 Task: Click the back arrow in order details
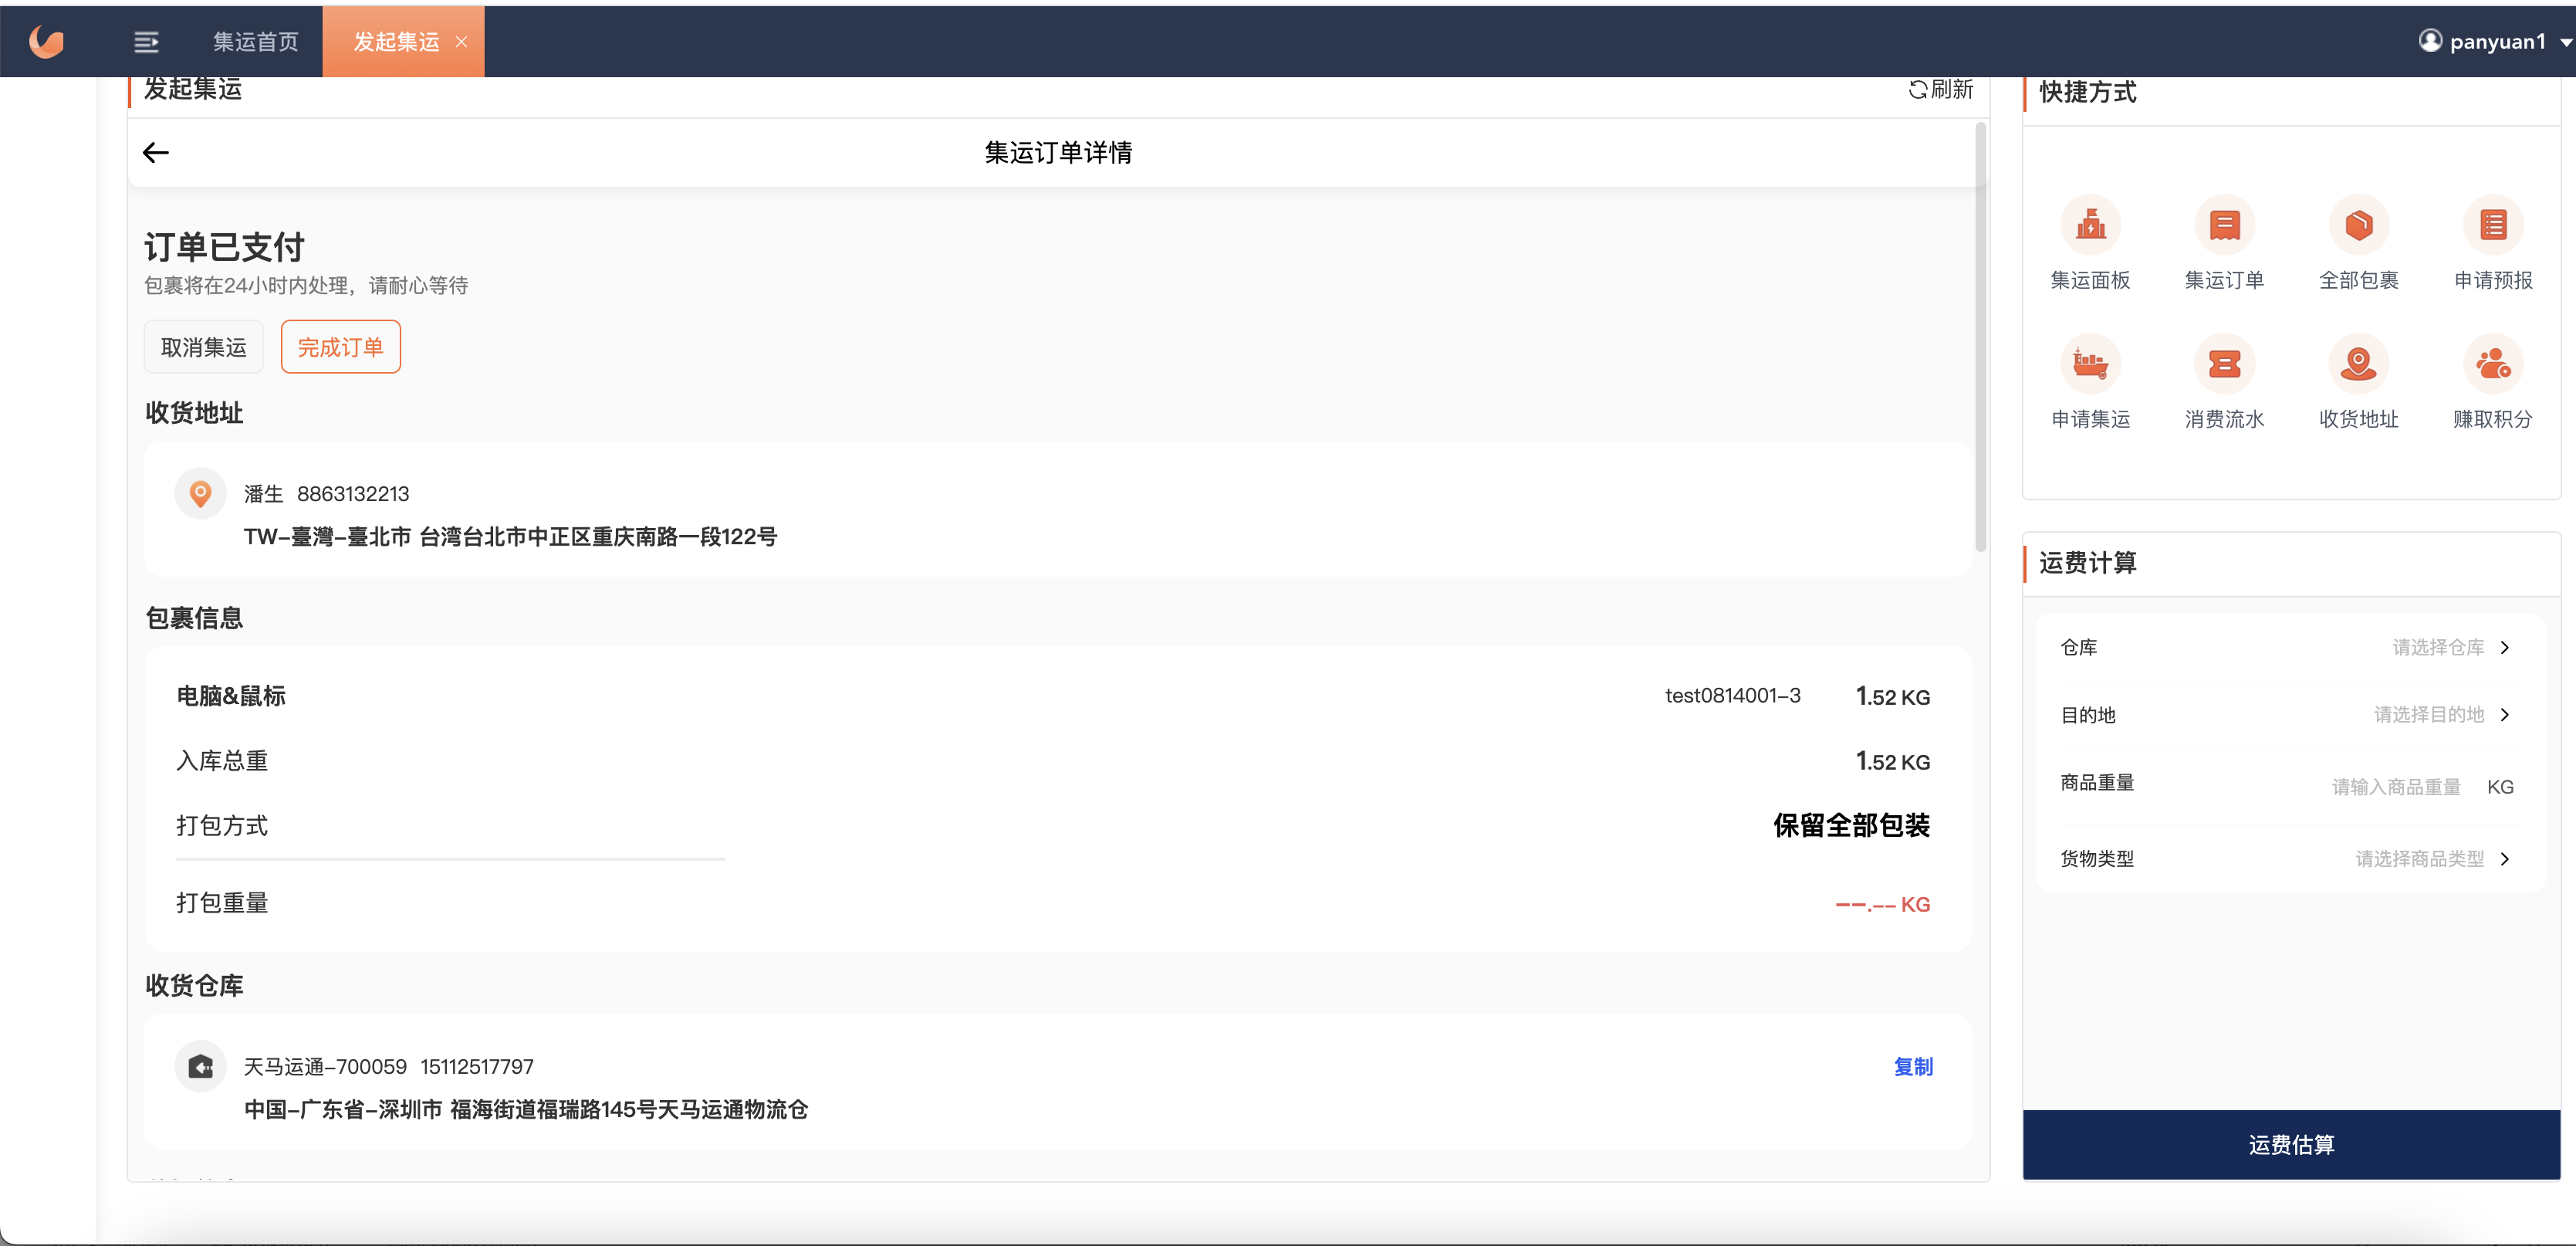click(156, 153)
